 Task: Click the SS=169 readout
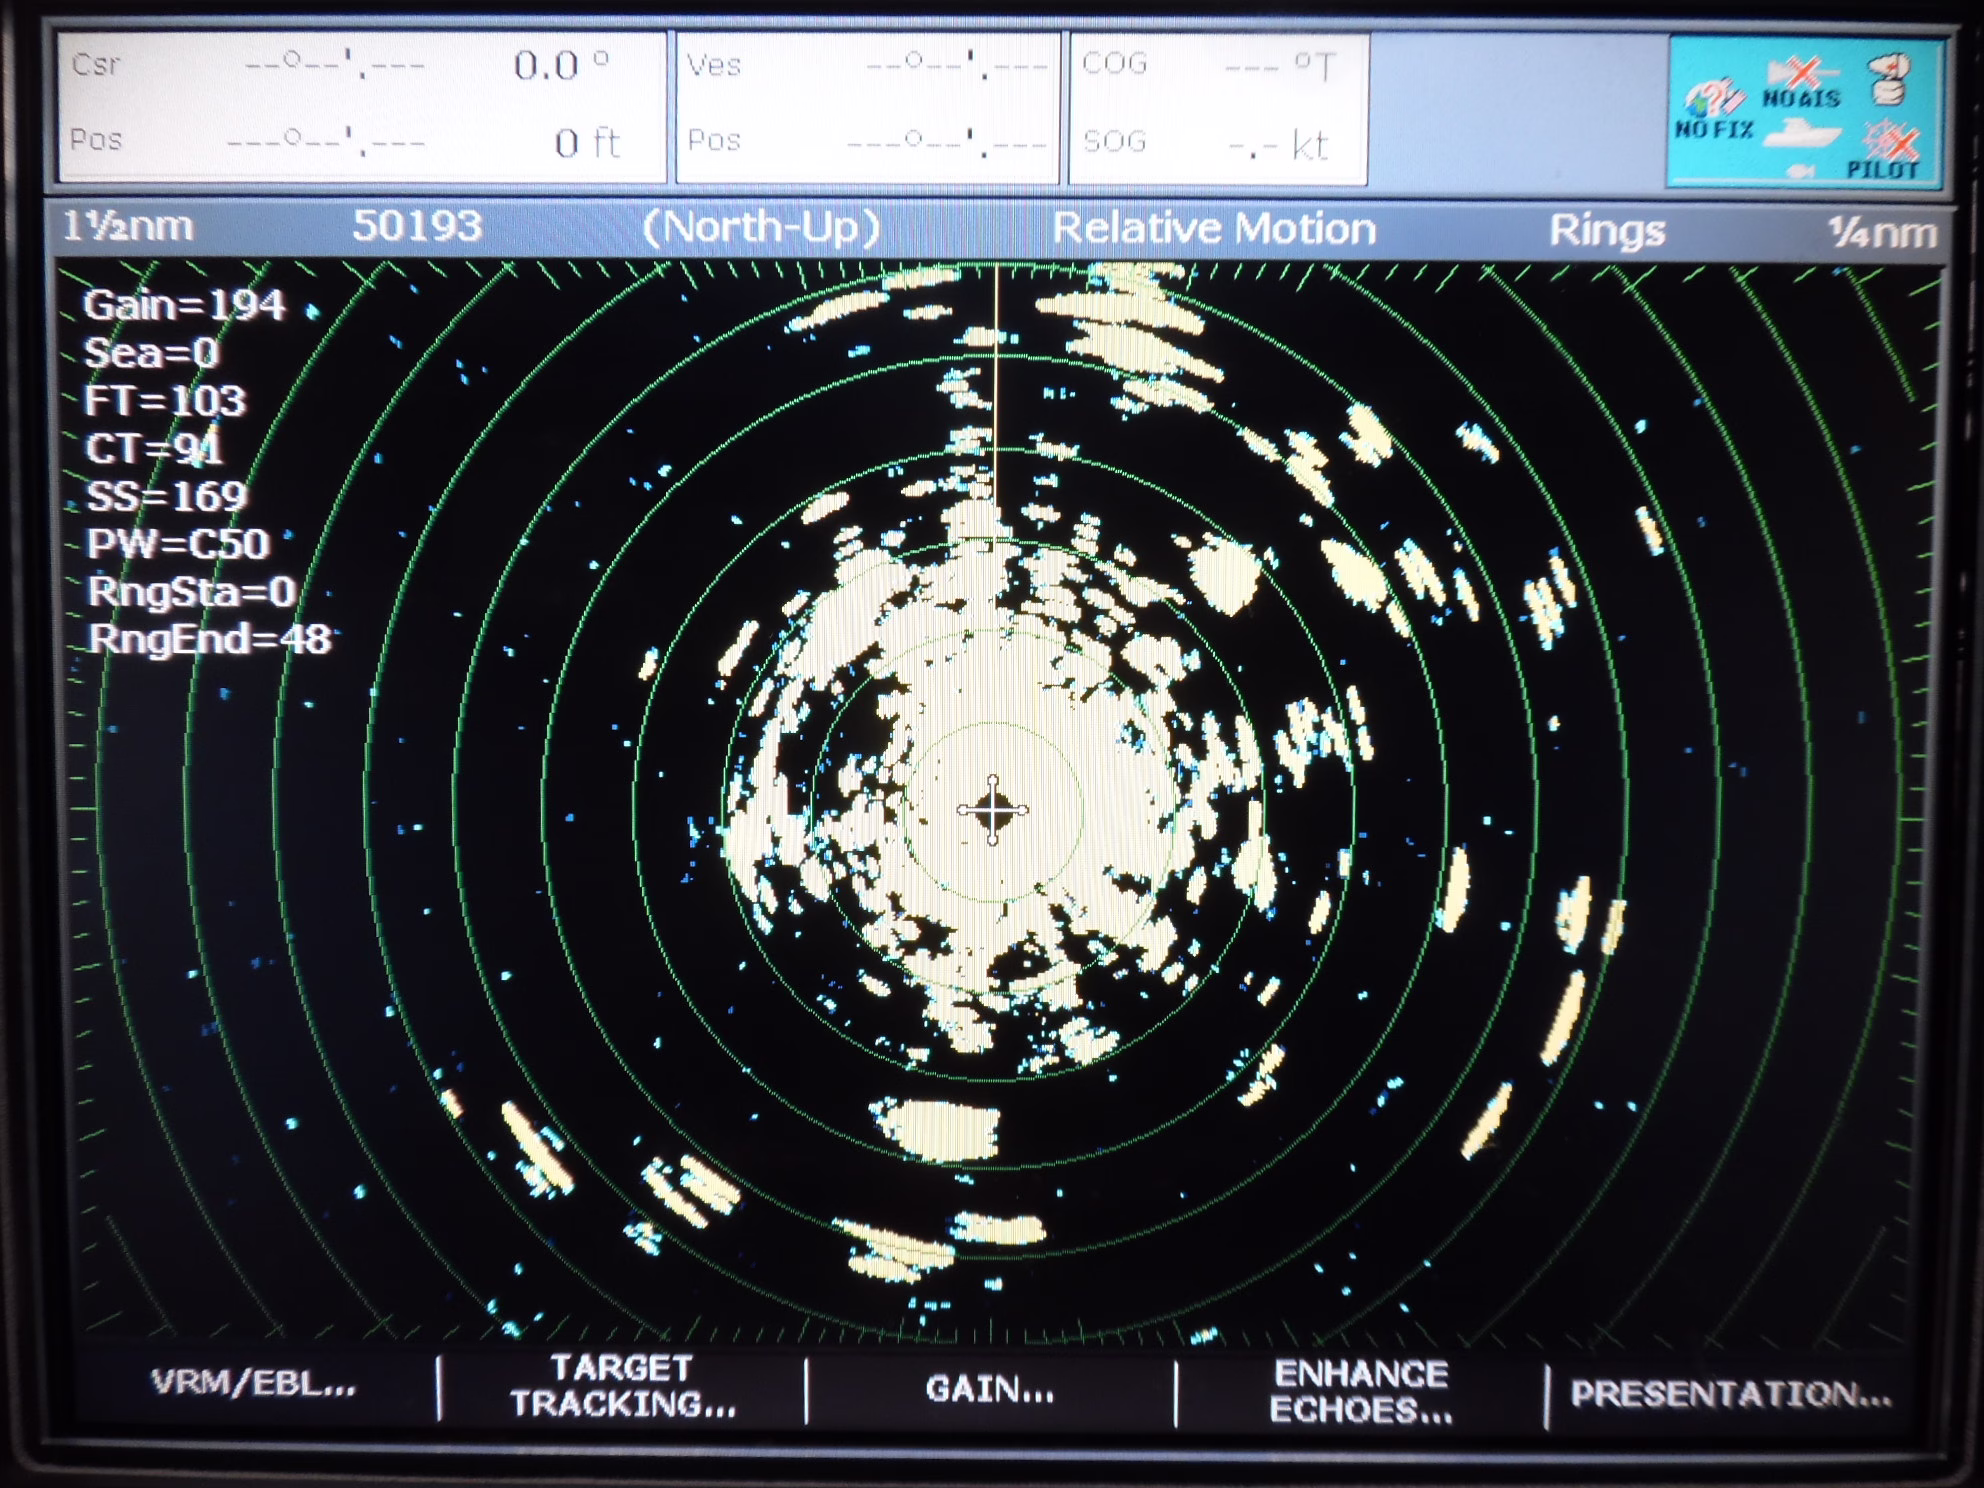click(x=166, y=496)
